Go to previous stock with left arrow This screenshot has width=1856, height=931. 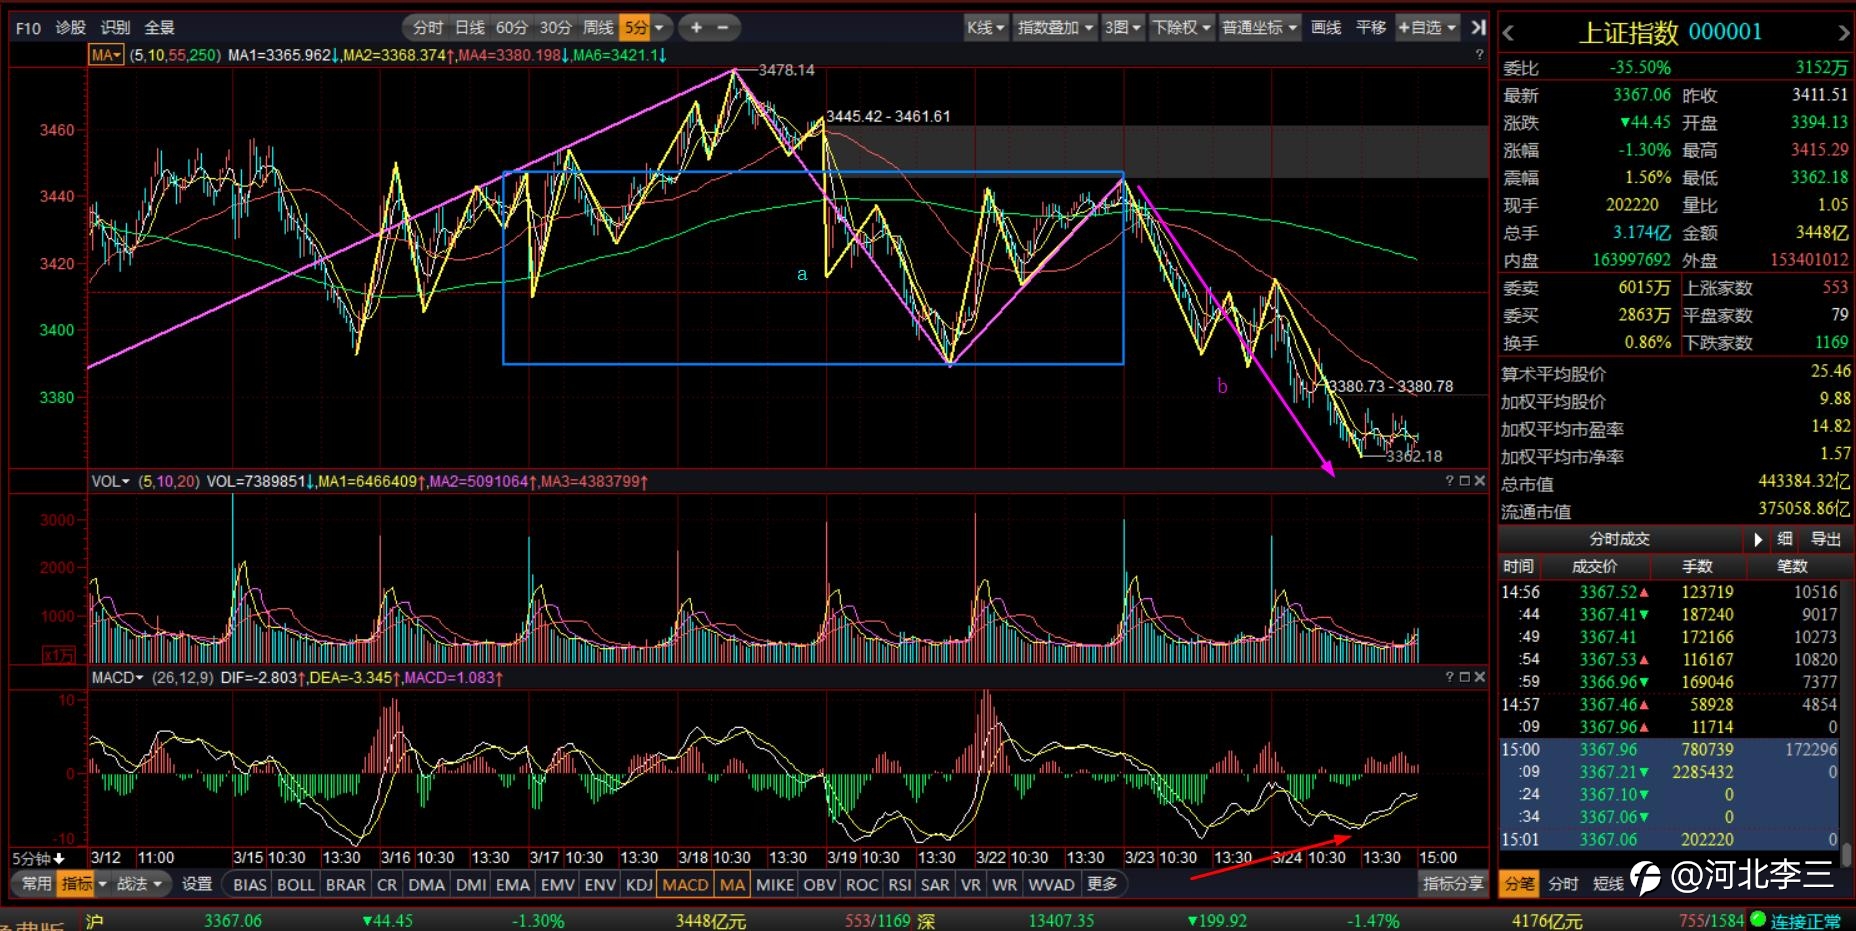click(1508, 33)
